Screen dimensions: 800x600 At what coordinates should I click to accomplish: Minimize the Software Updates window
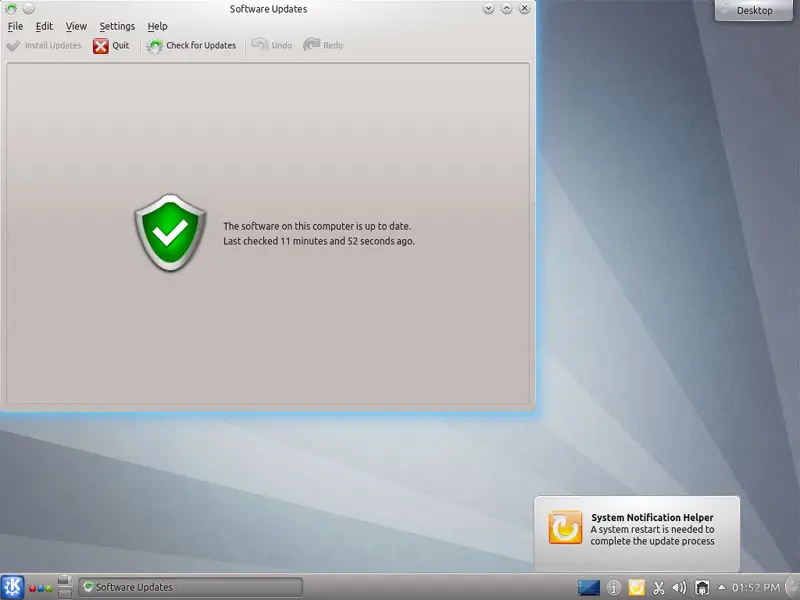[488, 8]
